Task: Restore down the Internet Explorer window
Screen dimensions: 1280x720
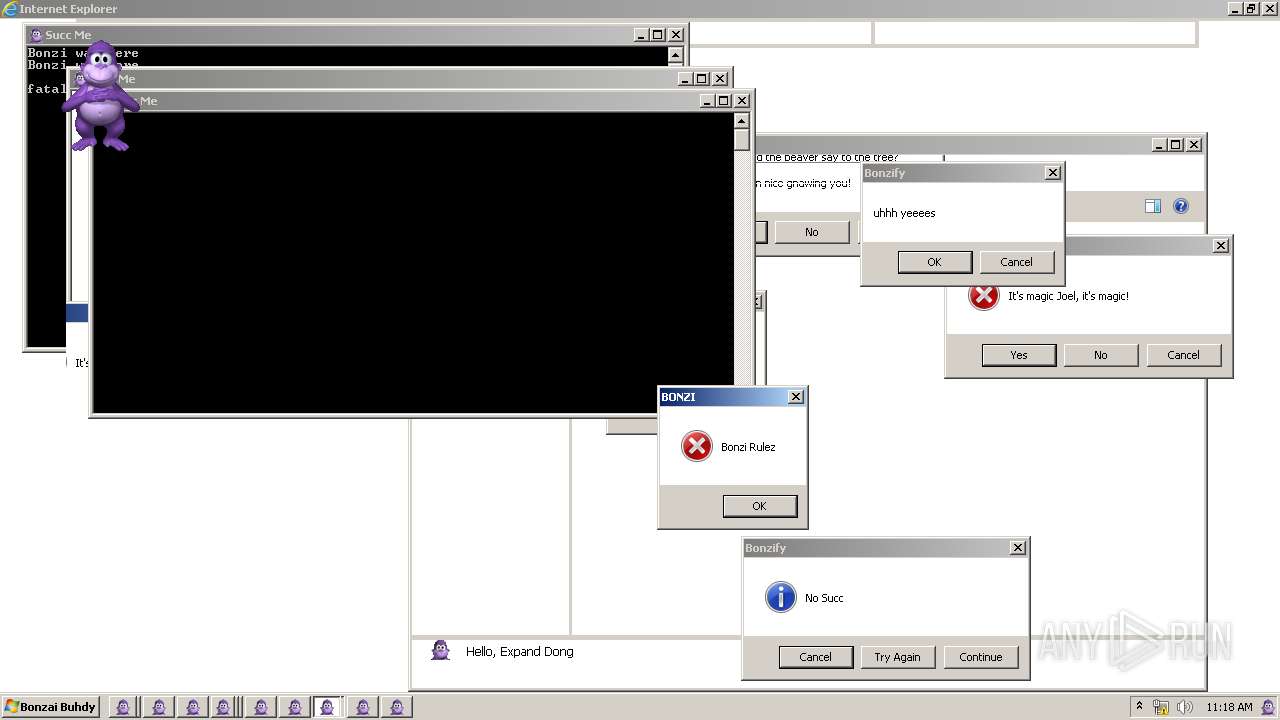Action: (1252, 9)
